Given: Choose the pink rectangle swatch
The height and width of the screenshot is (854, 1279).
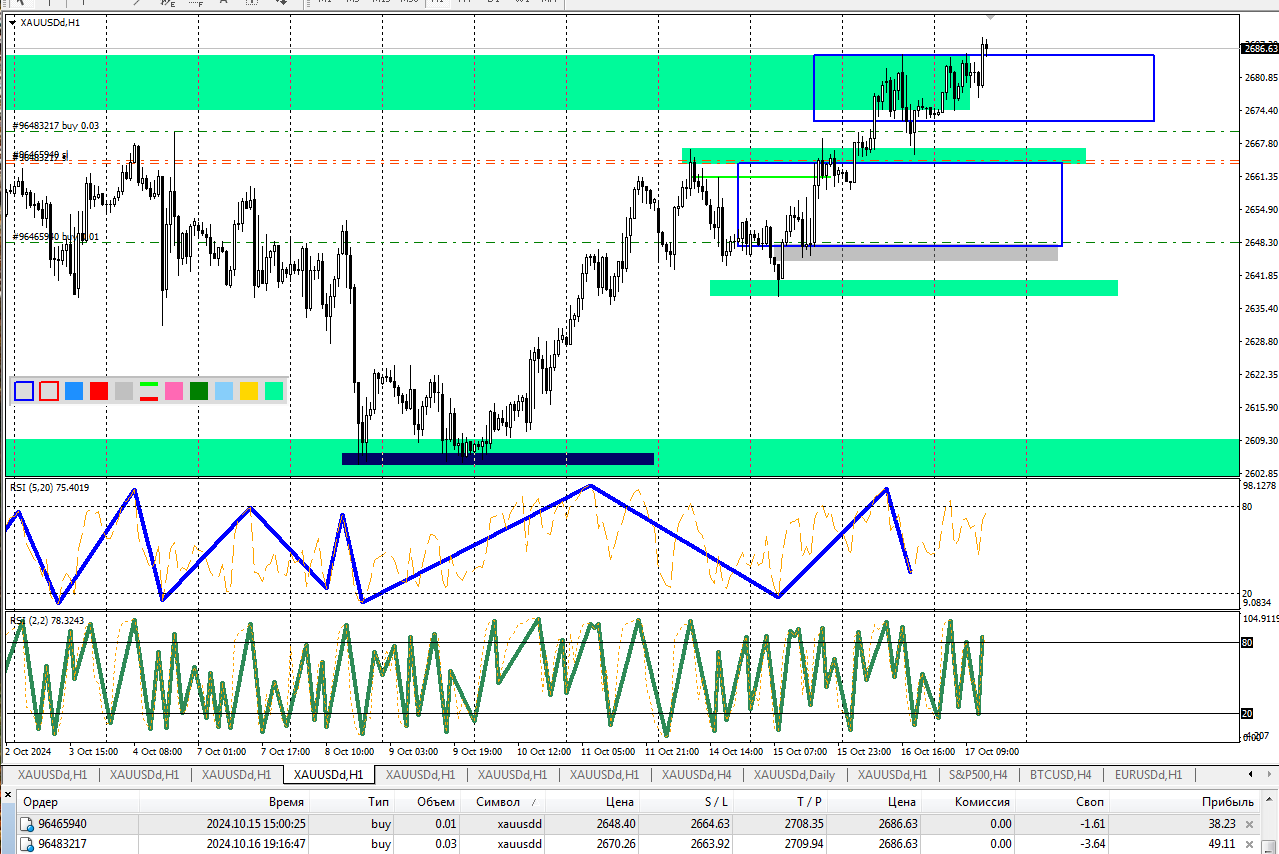Looking at the screenshot, I should tap(174, 391).
